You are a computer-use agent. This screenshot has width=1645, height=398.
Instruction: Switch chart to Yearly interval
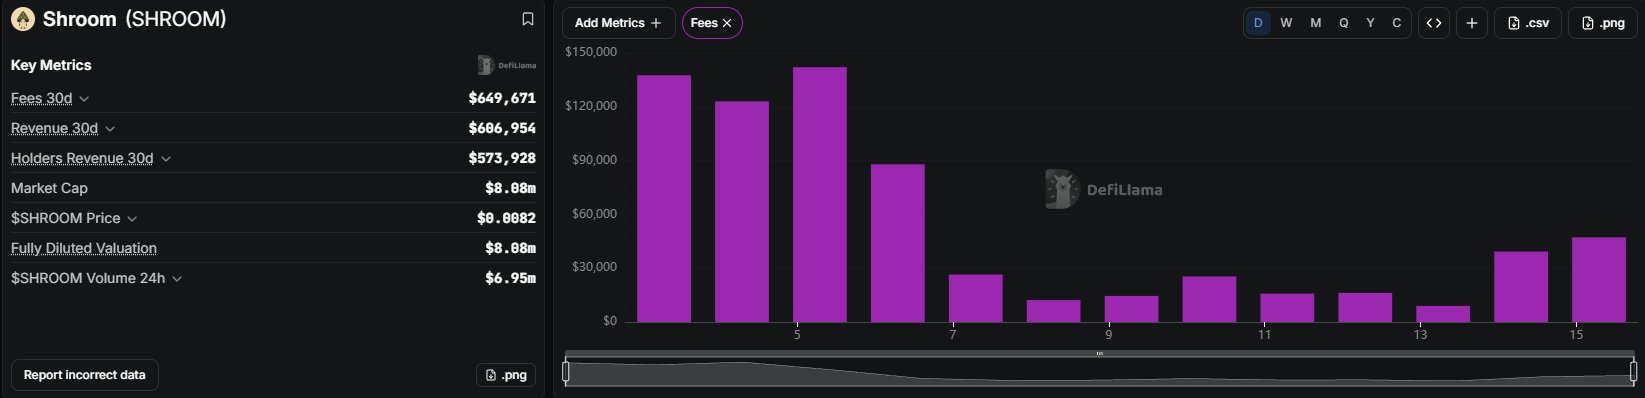click(1370, 23)
